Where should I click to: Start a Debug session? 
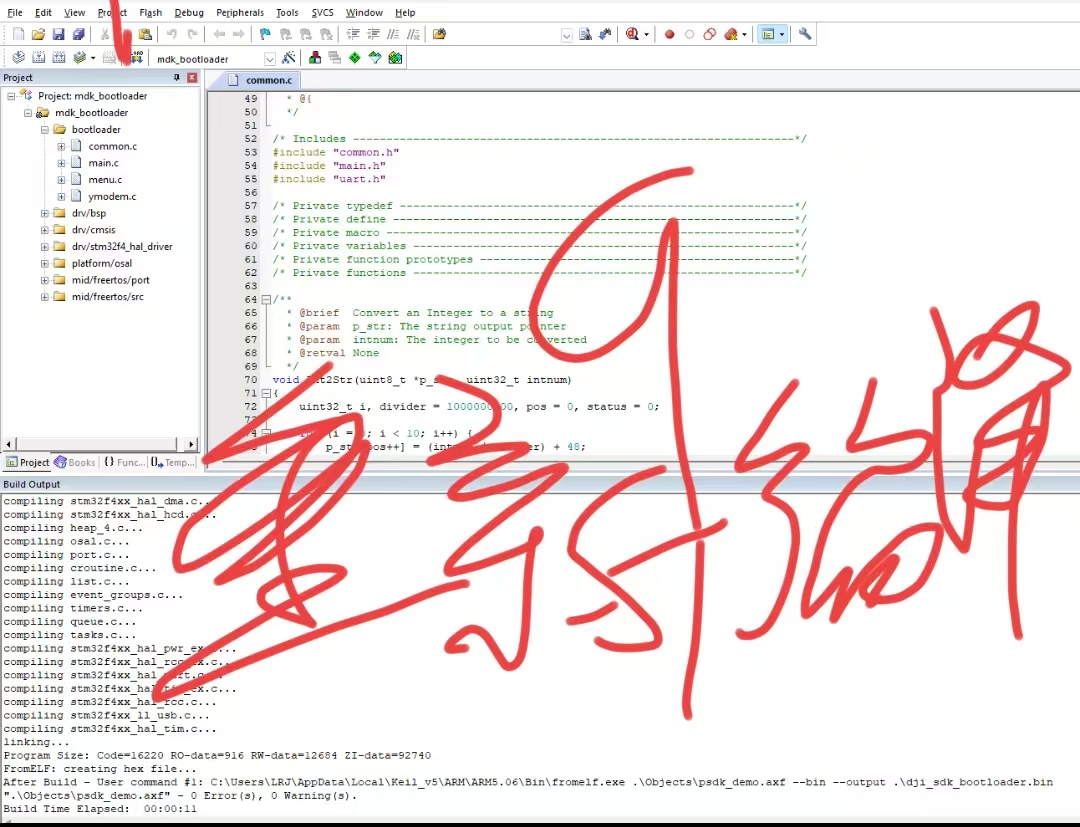[x=631, y=34]
